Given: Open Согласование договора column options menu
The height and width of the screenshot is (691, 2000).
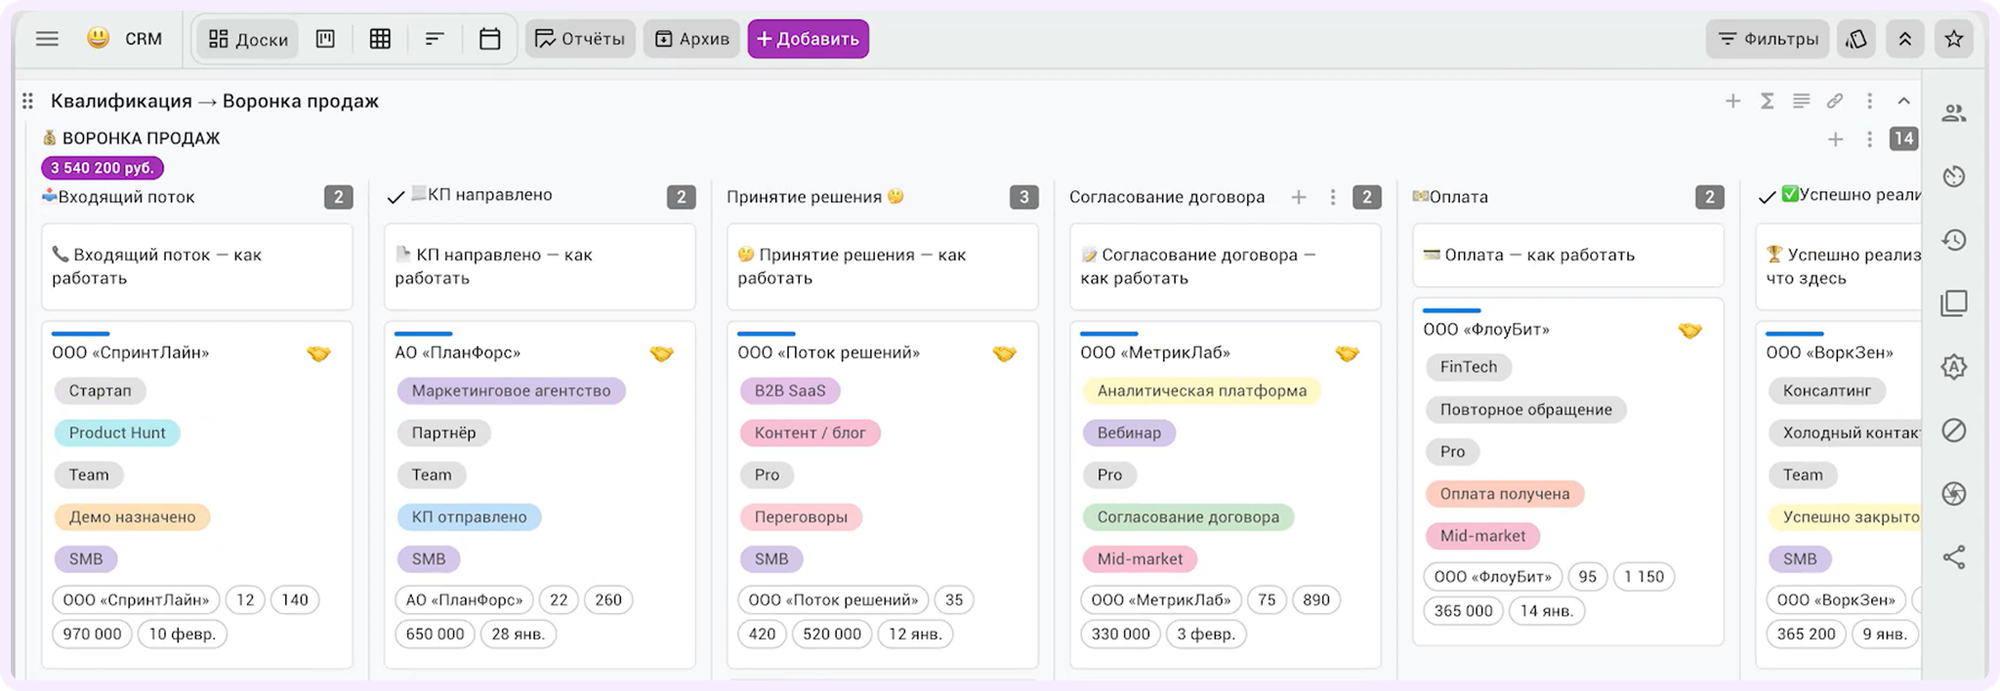Looking at the screenshot, I should tap(1333, 197).
